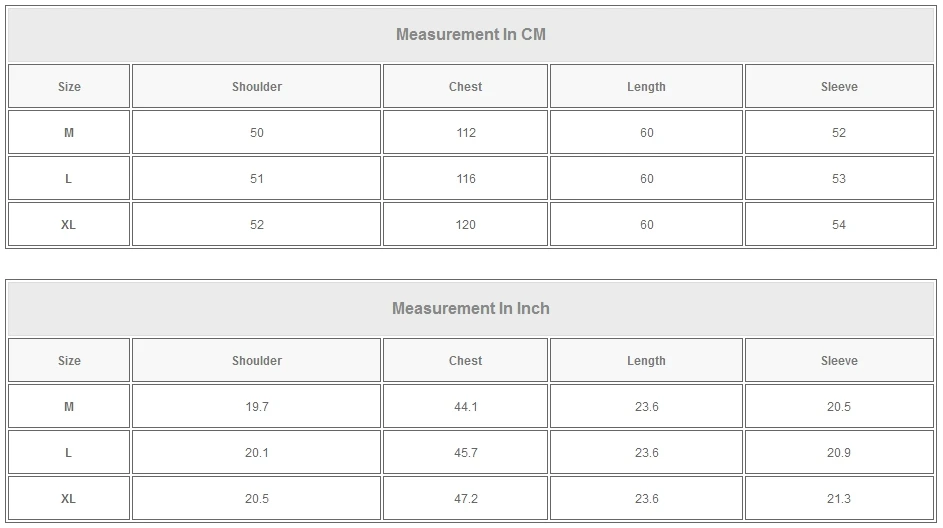Click the chest value 47.2 cell
The image size is (943, 528).
(x=465, y=499)
